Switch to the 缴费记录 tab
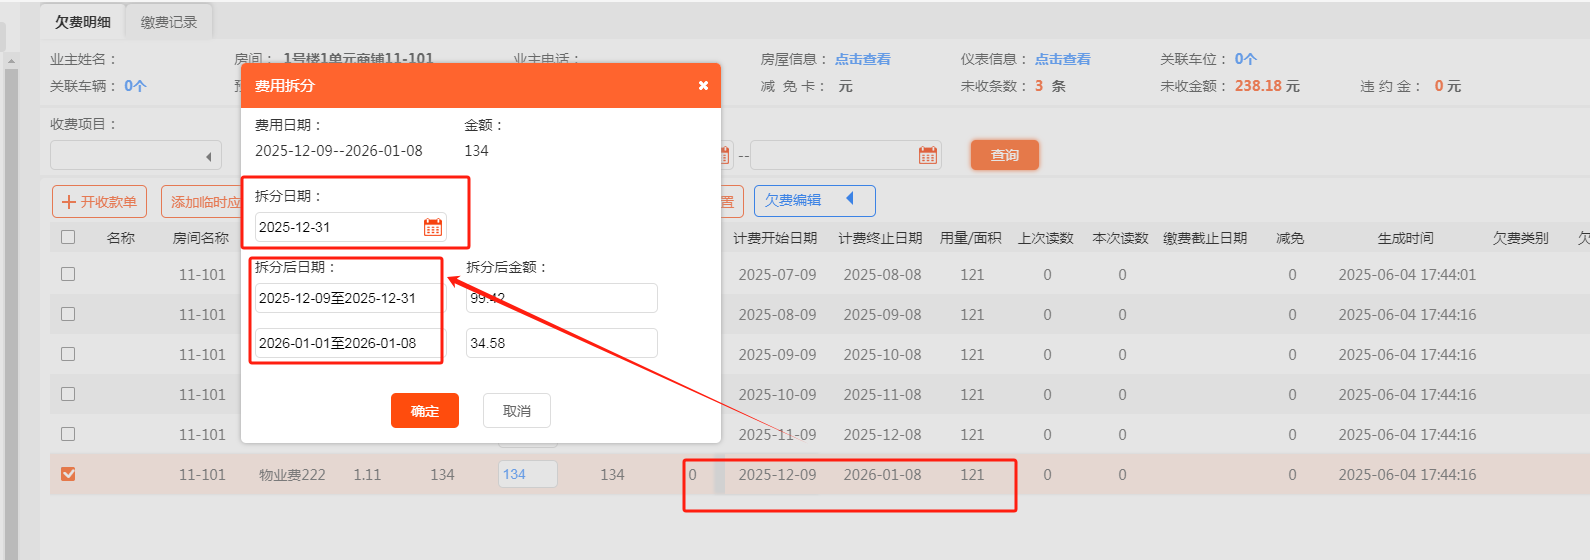Viewport: 1590px width, 560px height. 168,22
